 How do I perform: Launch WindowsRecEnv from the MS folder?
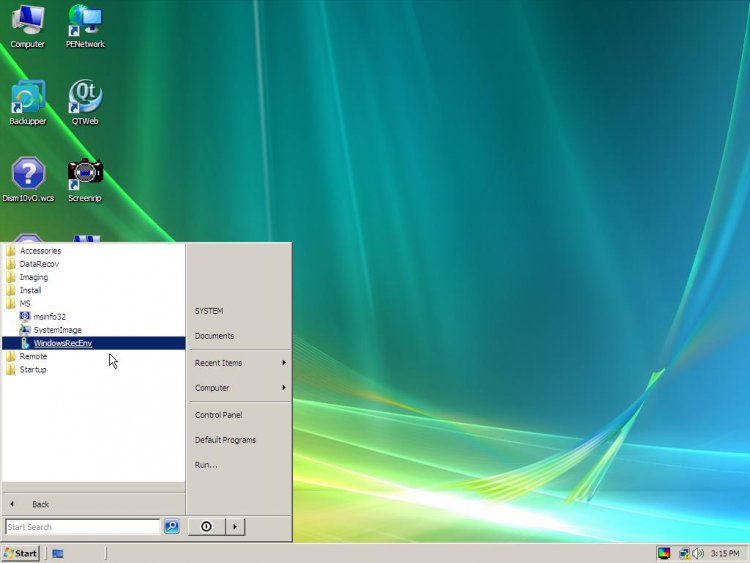94,343
